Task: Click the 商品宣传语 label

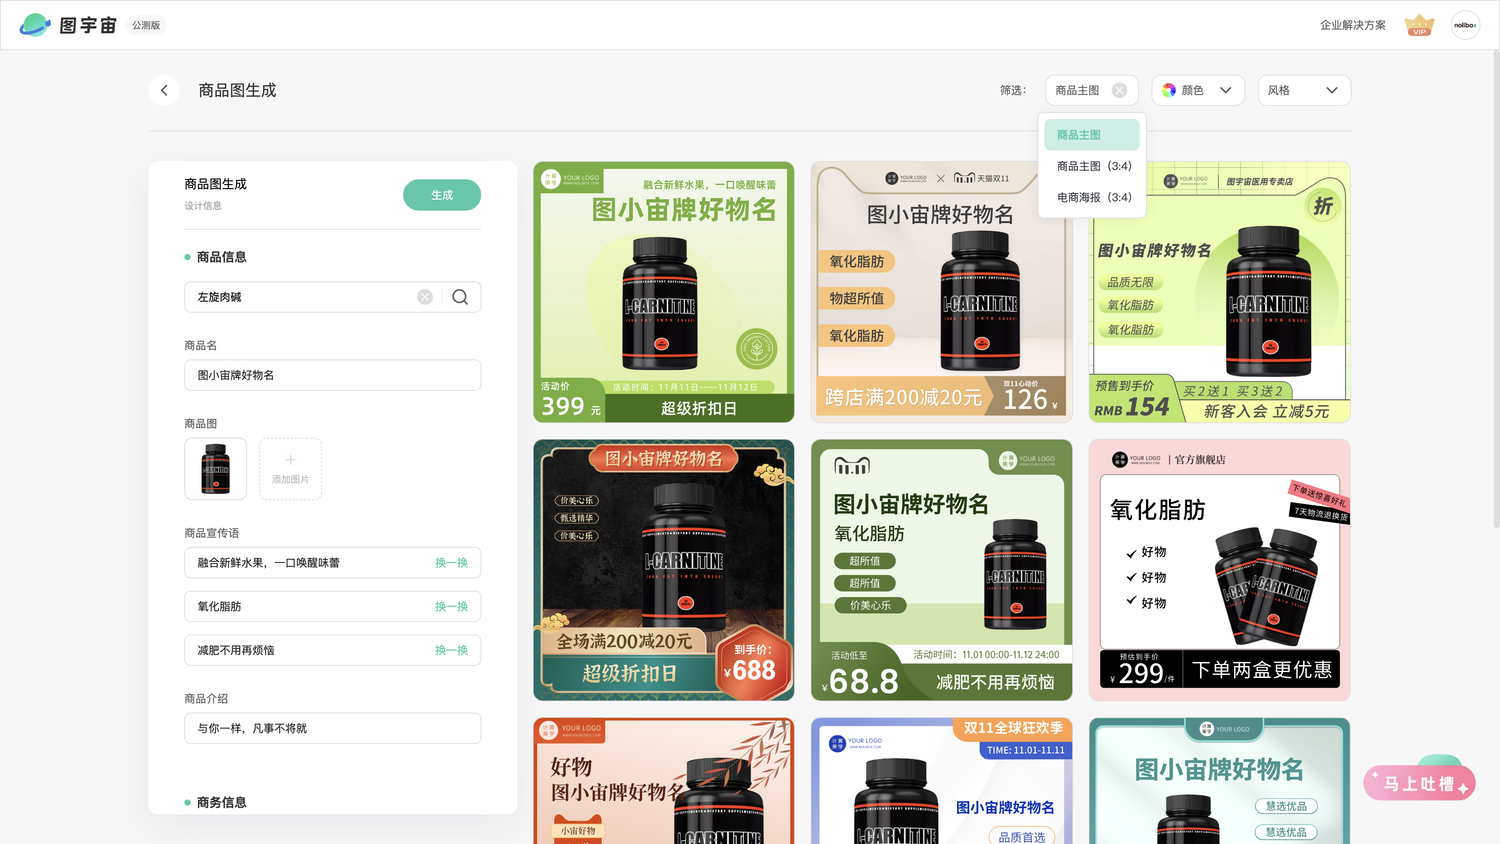Action: tap(212, 533)
